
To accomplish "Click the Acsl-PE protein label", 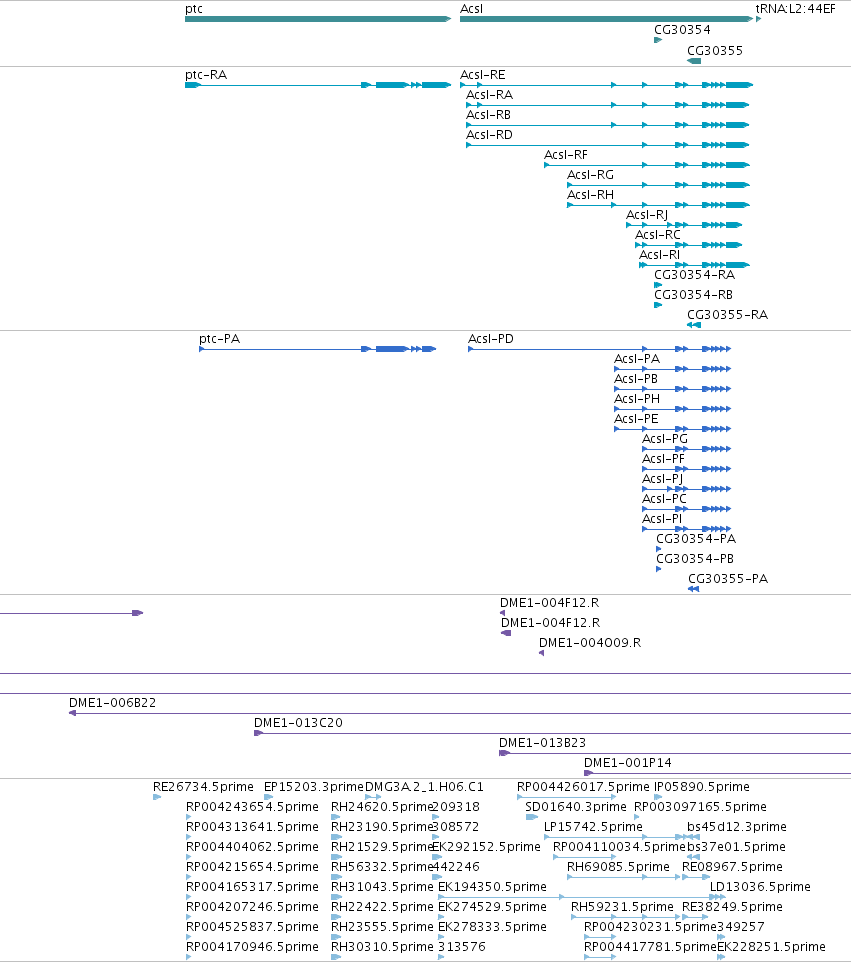I will [636, 418].
